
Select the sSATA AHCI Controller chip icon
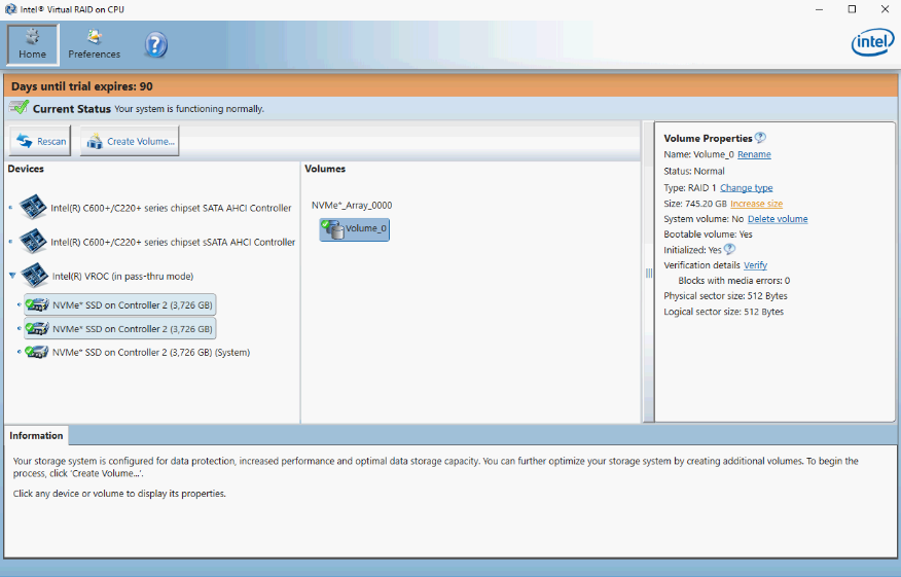(33, 241)
